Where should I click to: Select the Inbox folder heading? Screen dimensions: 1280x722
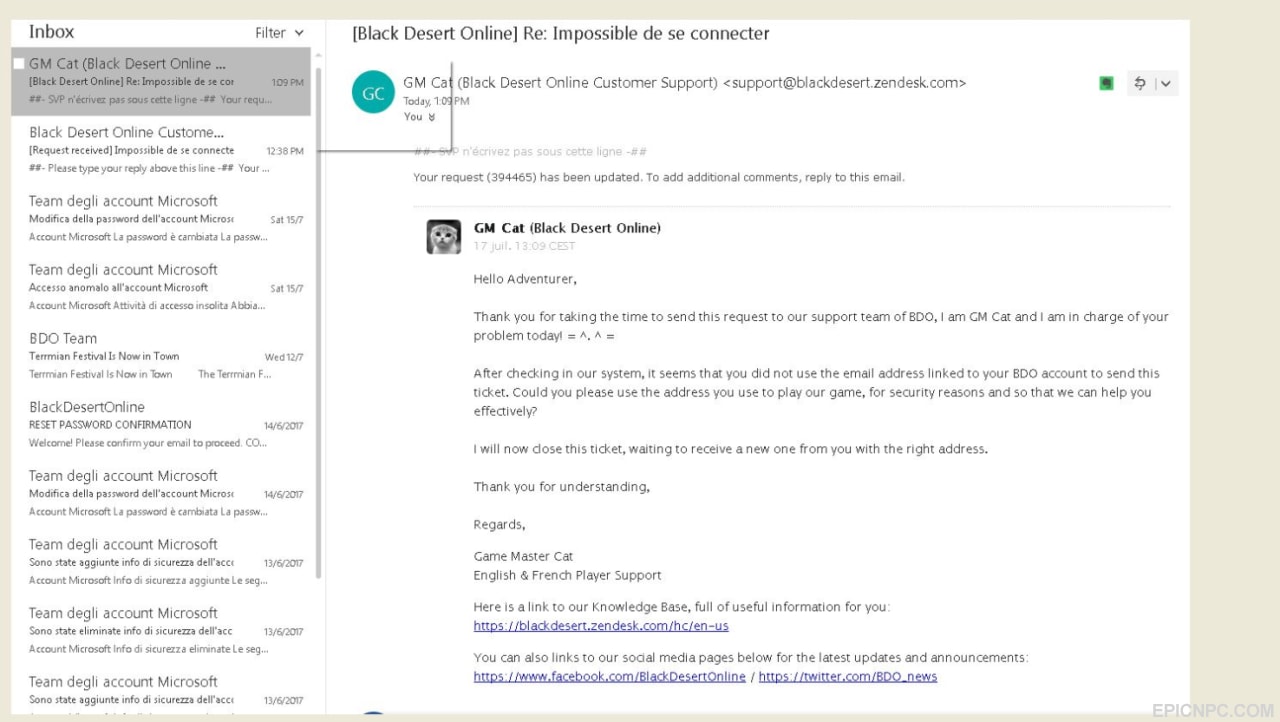pyautogui.click(x=51, y=32)
